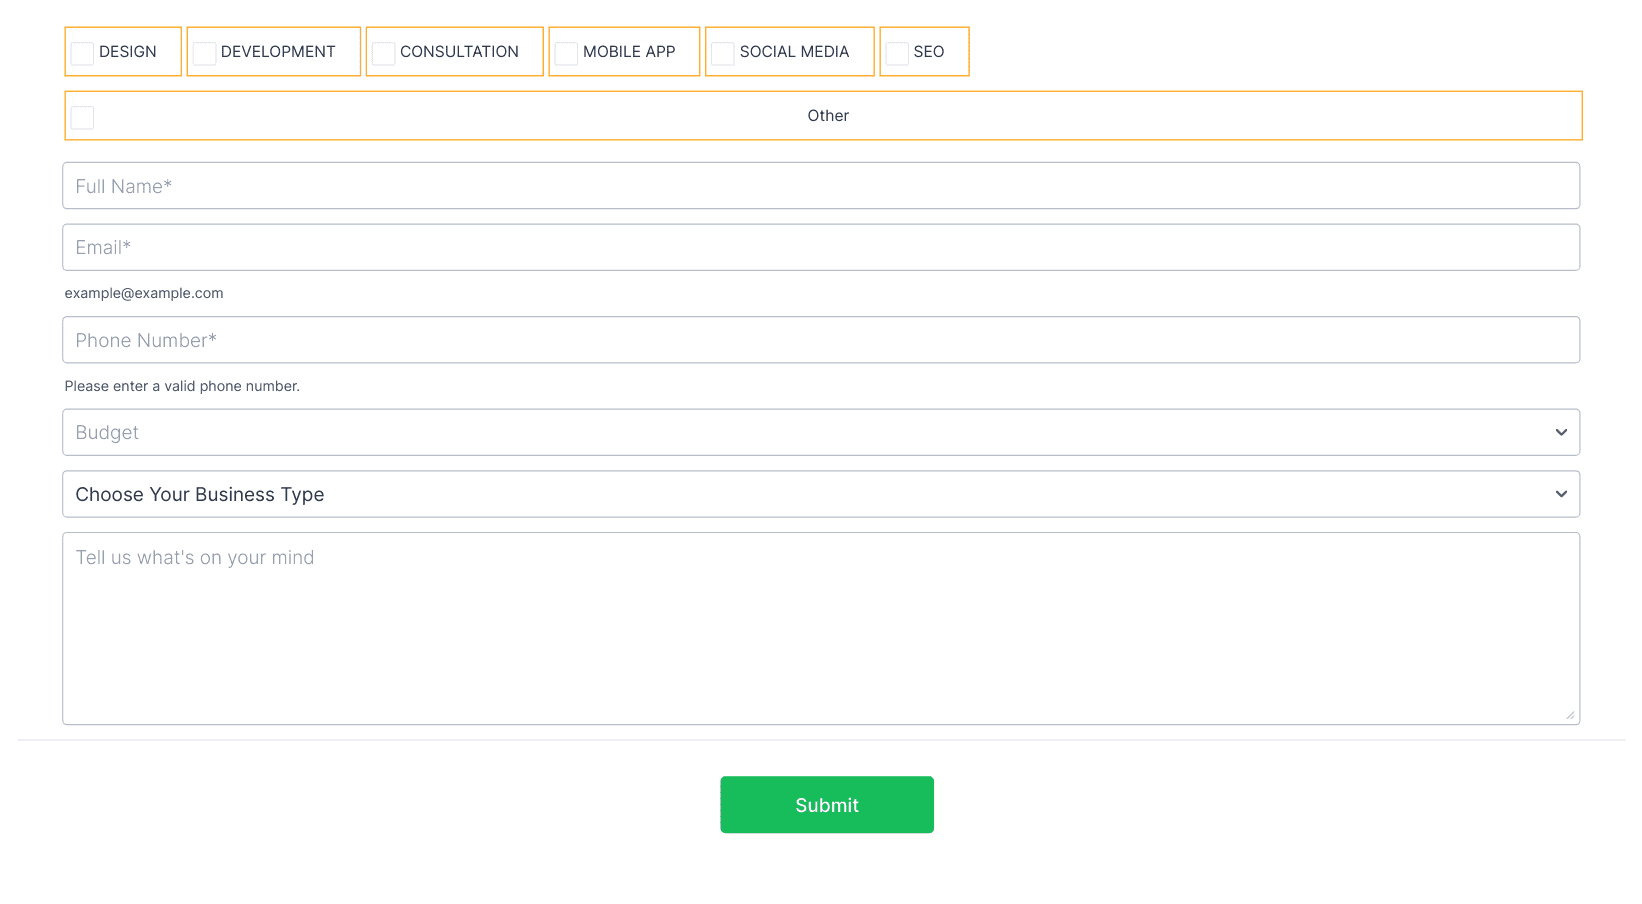Screen dimensions: 1642x904
Task: Click the "Tell us what's on your mind" textarea
Action: (x=820, y=628)
